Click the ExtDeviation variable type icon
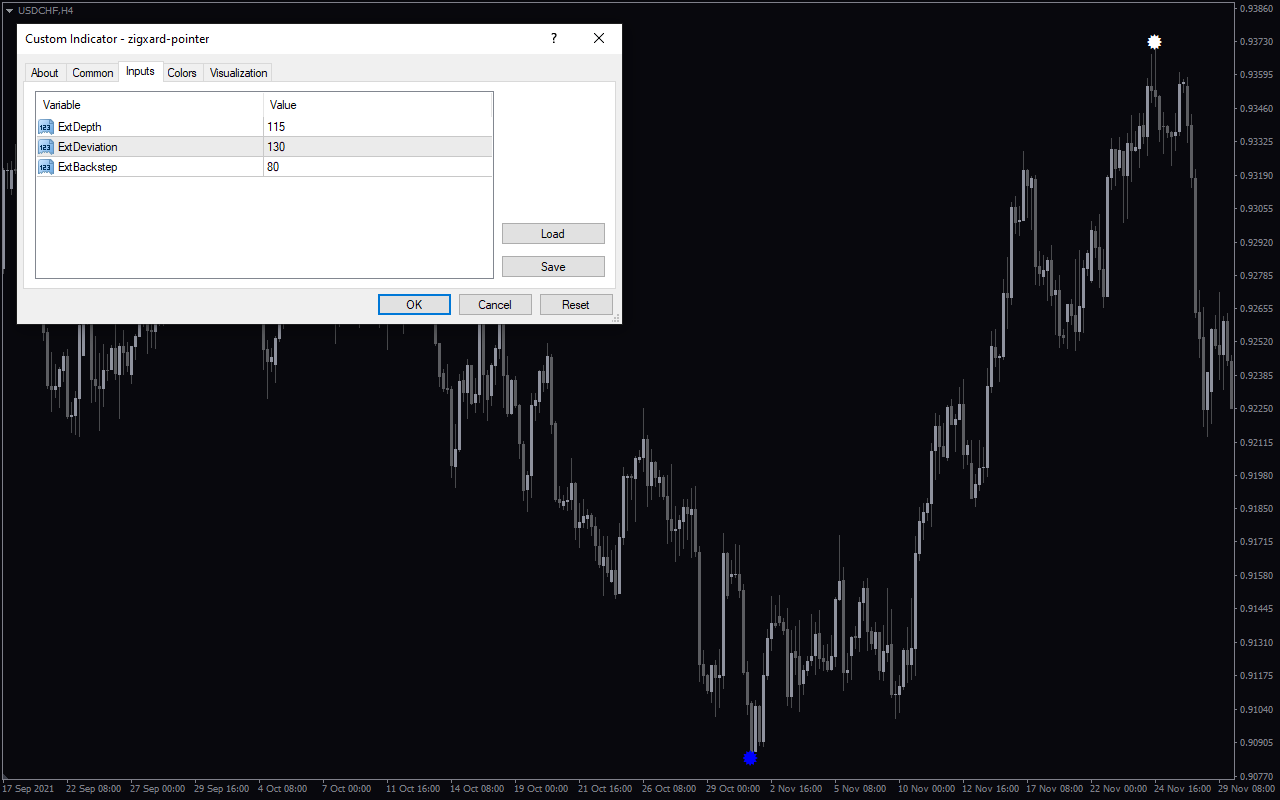Viewport: 1280px width, 800px height. pos(46,147)
